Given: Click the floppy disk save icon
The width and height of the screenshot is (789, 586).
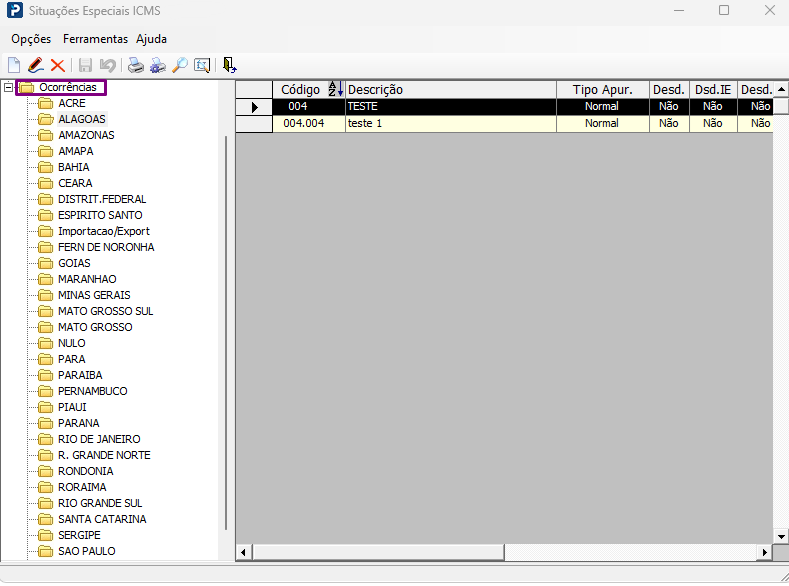Looking at the screenshot, I should [85, 65].
